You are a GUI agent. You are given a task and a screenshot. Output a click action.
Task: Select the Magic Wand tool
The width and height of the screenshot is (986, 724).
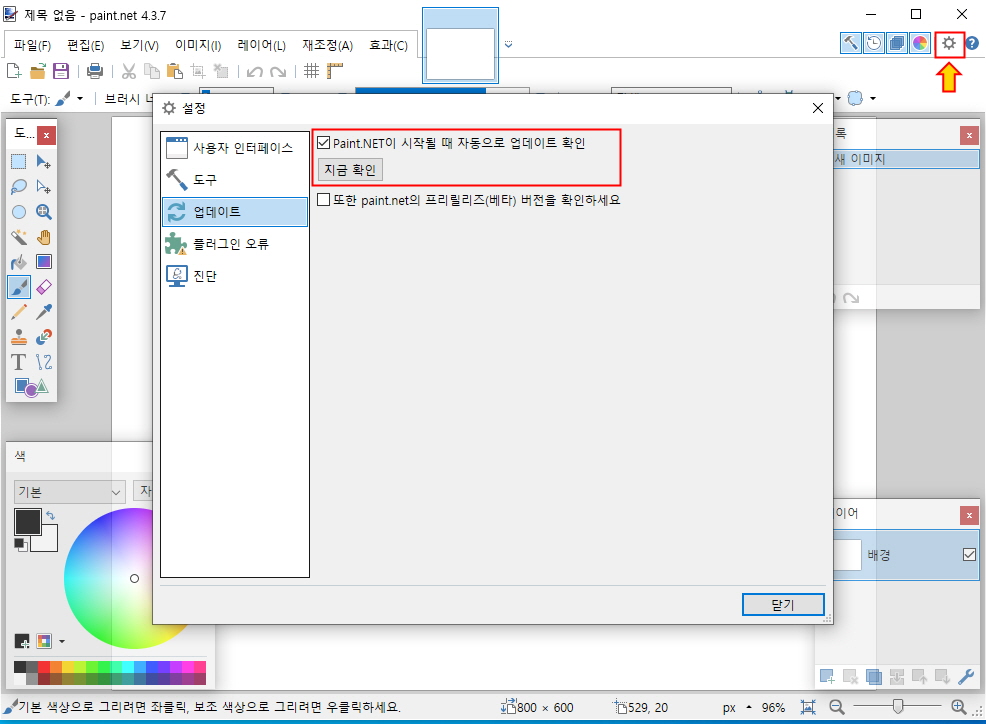[x=19, y=237]
